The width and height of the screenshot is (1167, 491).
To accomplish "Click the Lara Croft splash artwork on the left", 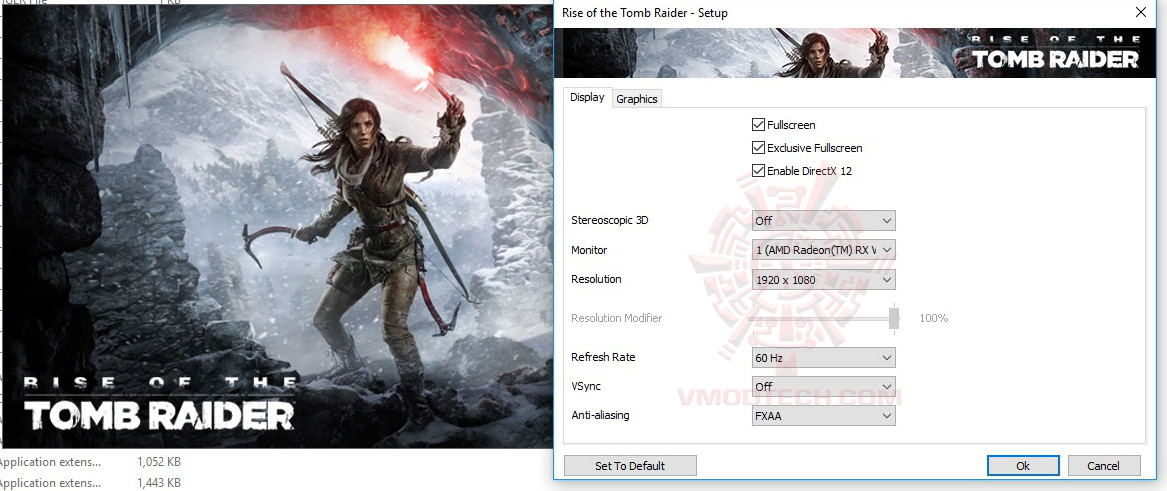I will click(278, 227).
